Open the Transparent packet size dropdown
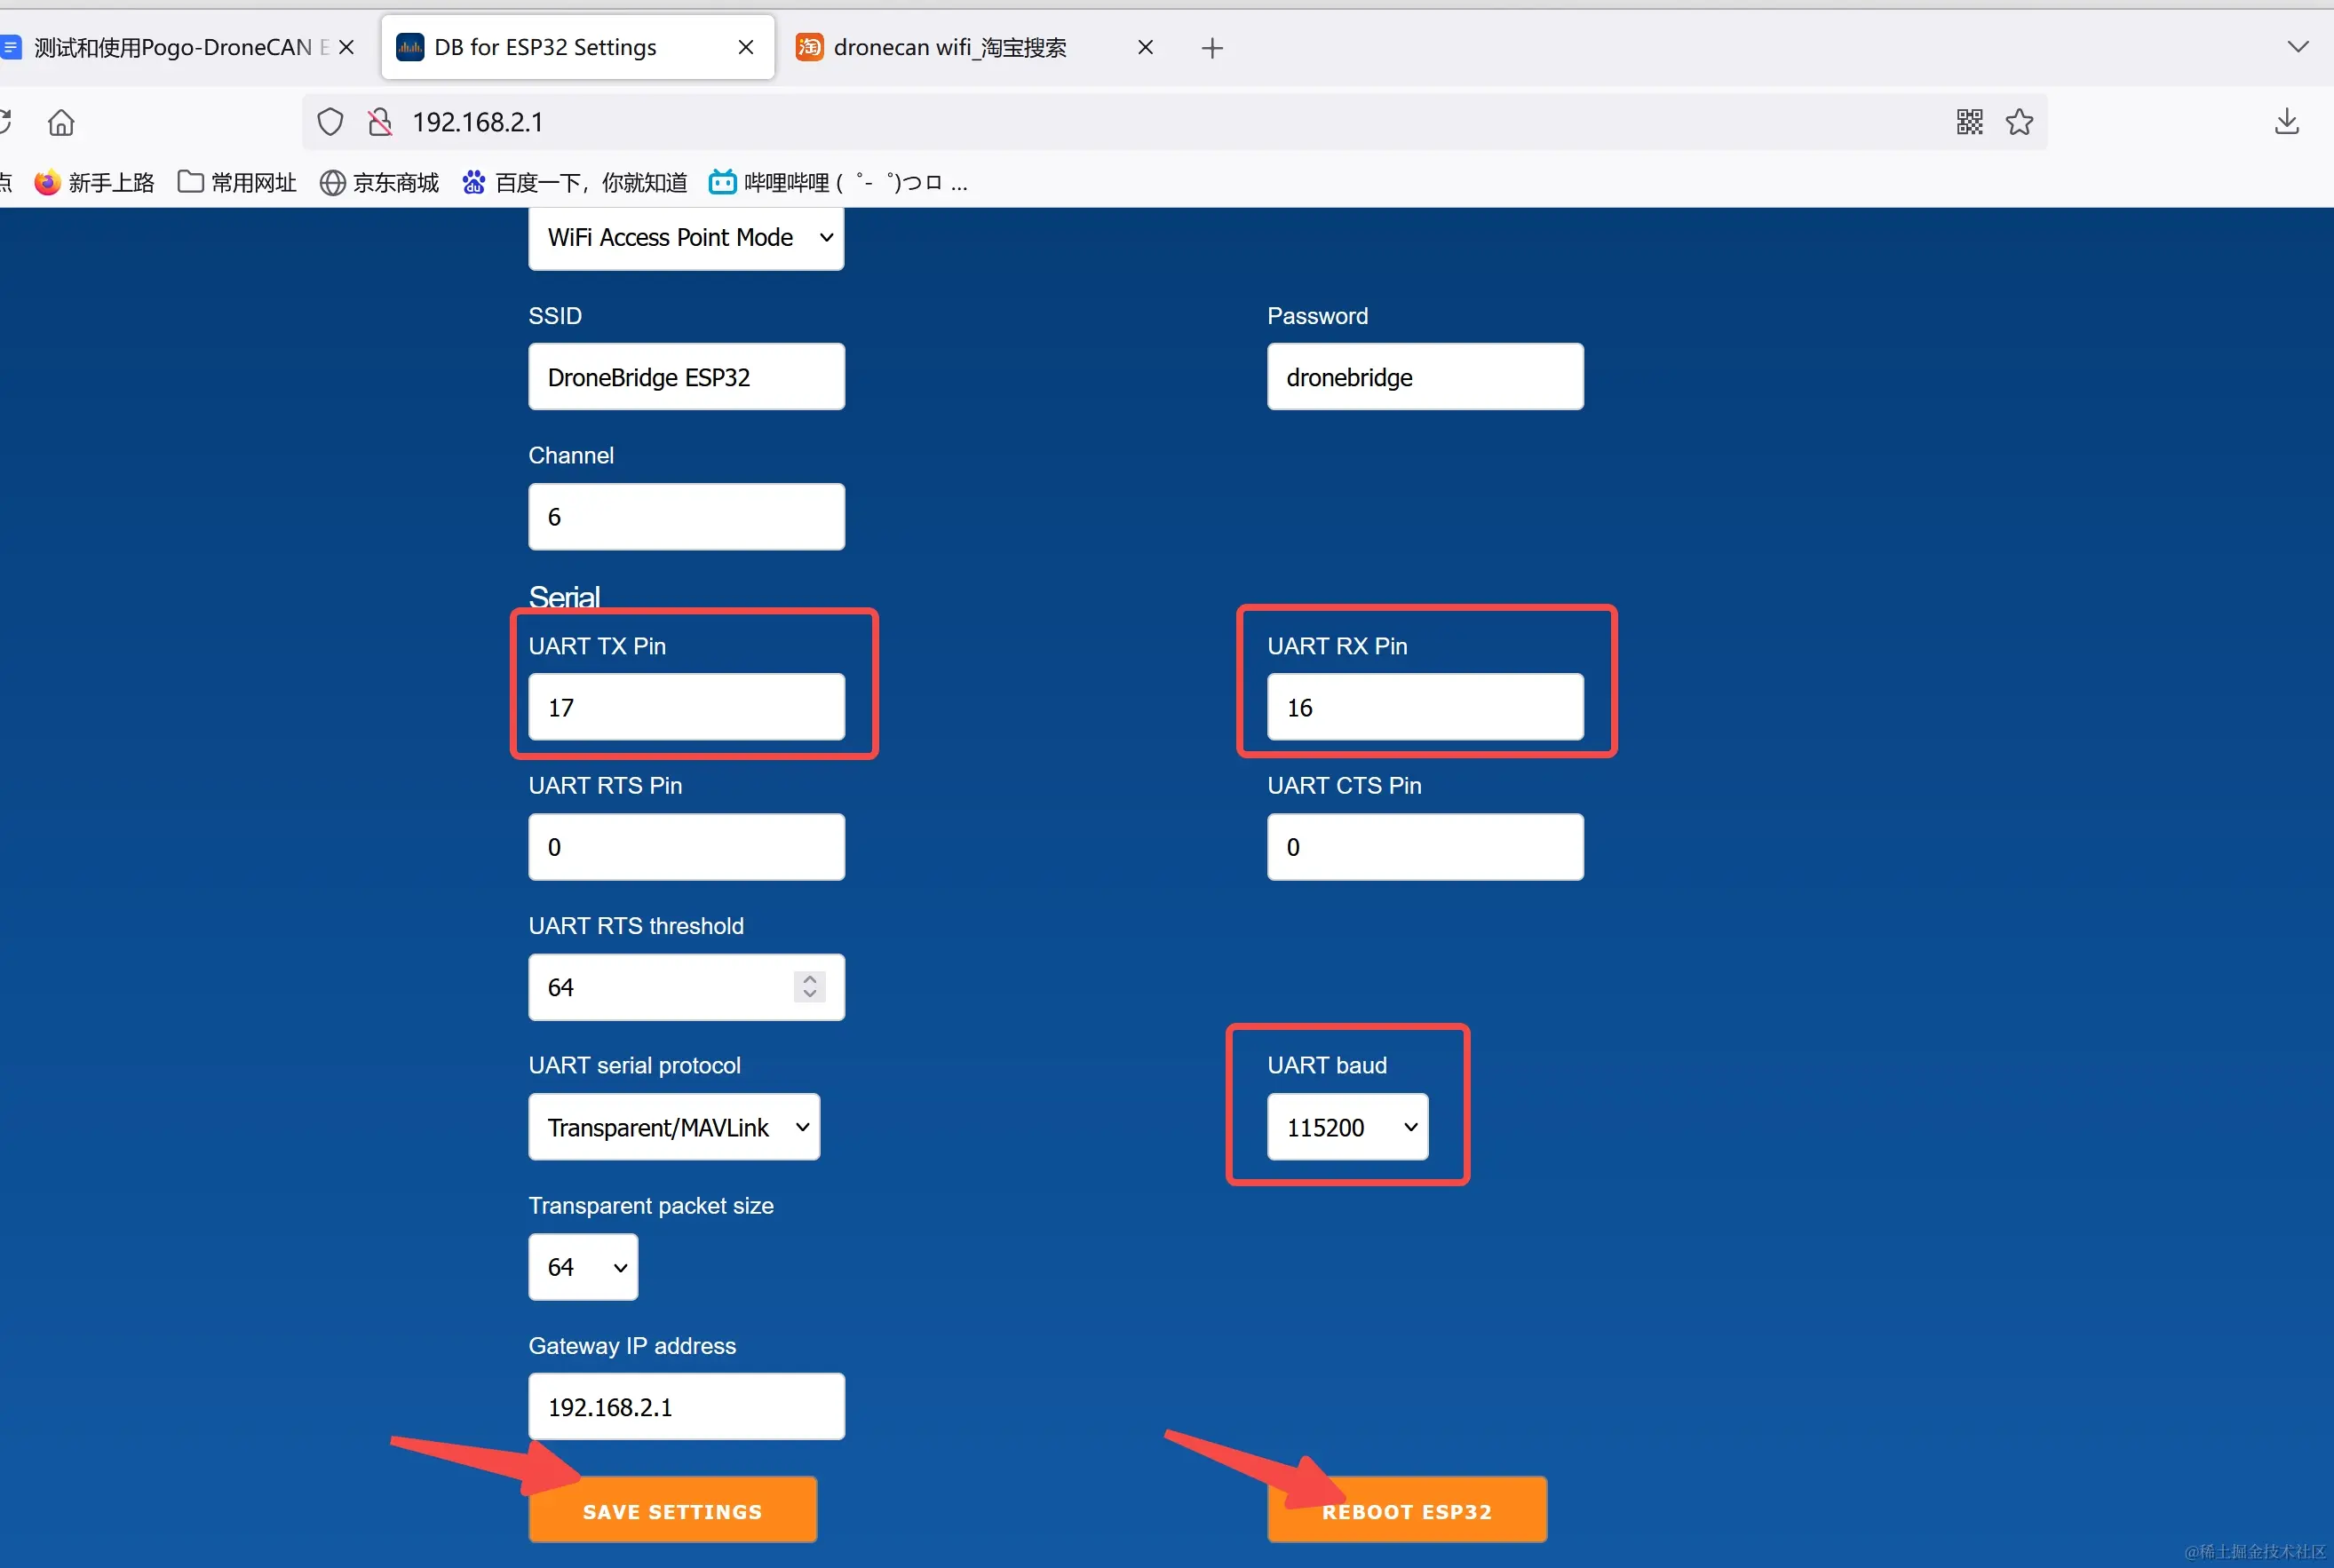 (583, 1267)
